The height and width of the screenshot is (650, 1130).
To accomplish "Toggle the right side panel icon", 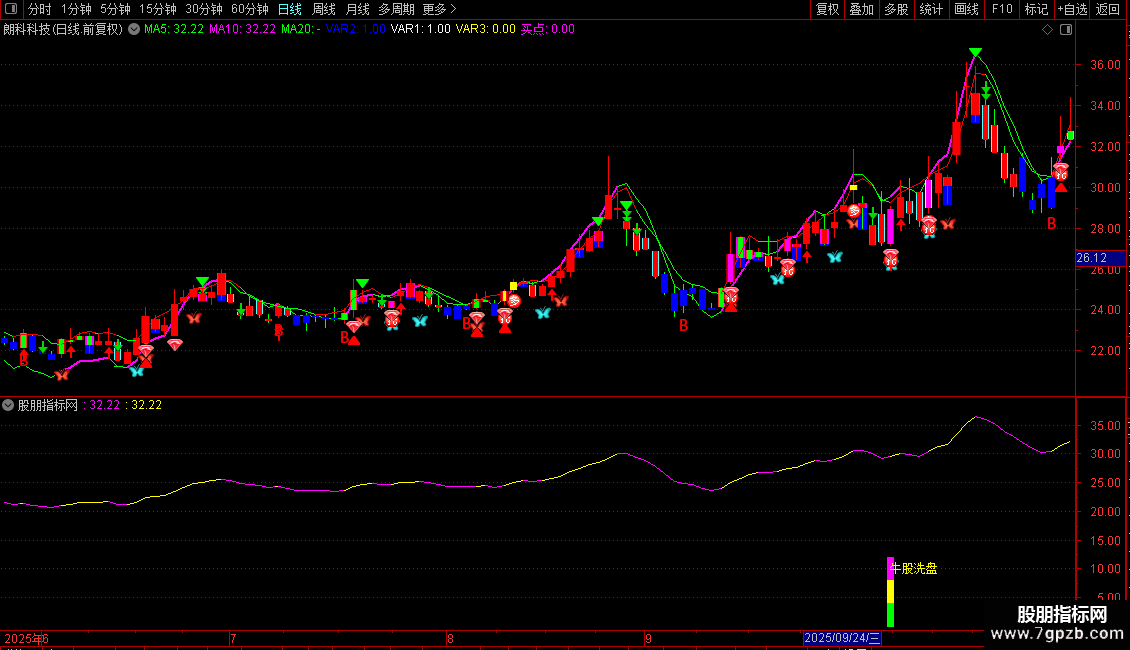I will click(x=1065, y=29).
